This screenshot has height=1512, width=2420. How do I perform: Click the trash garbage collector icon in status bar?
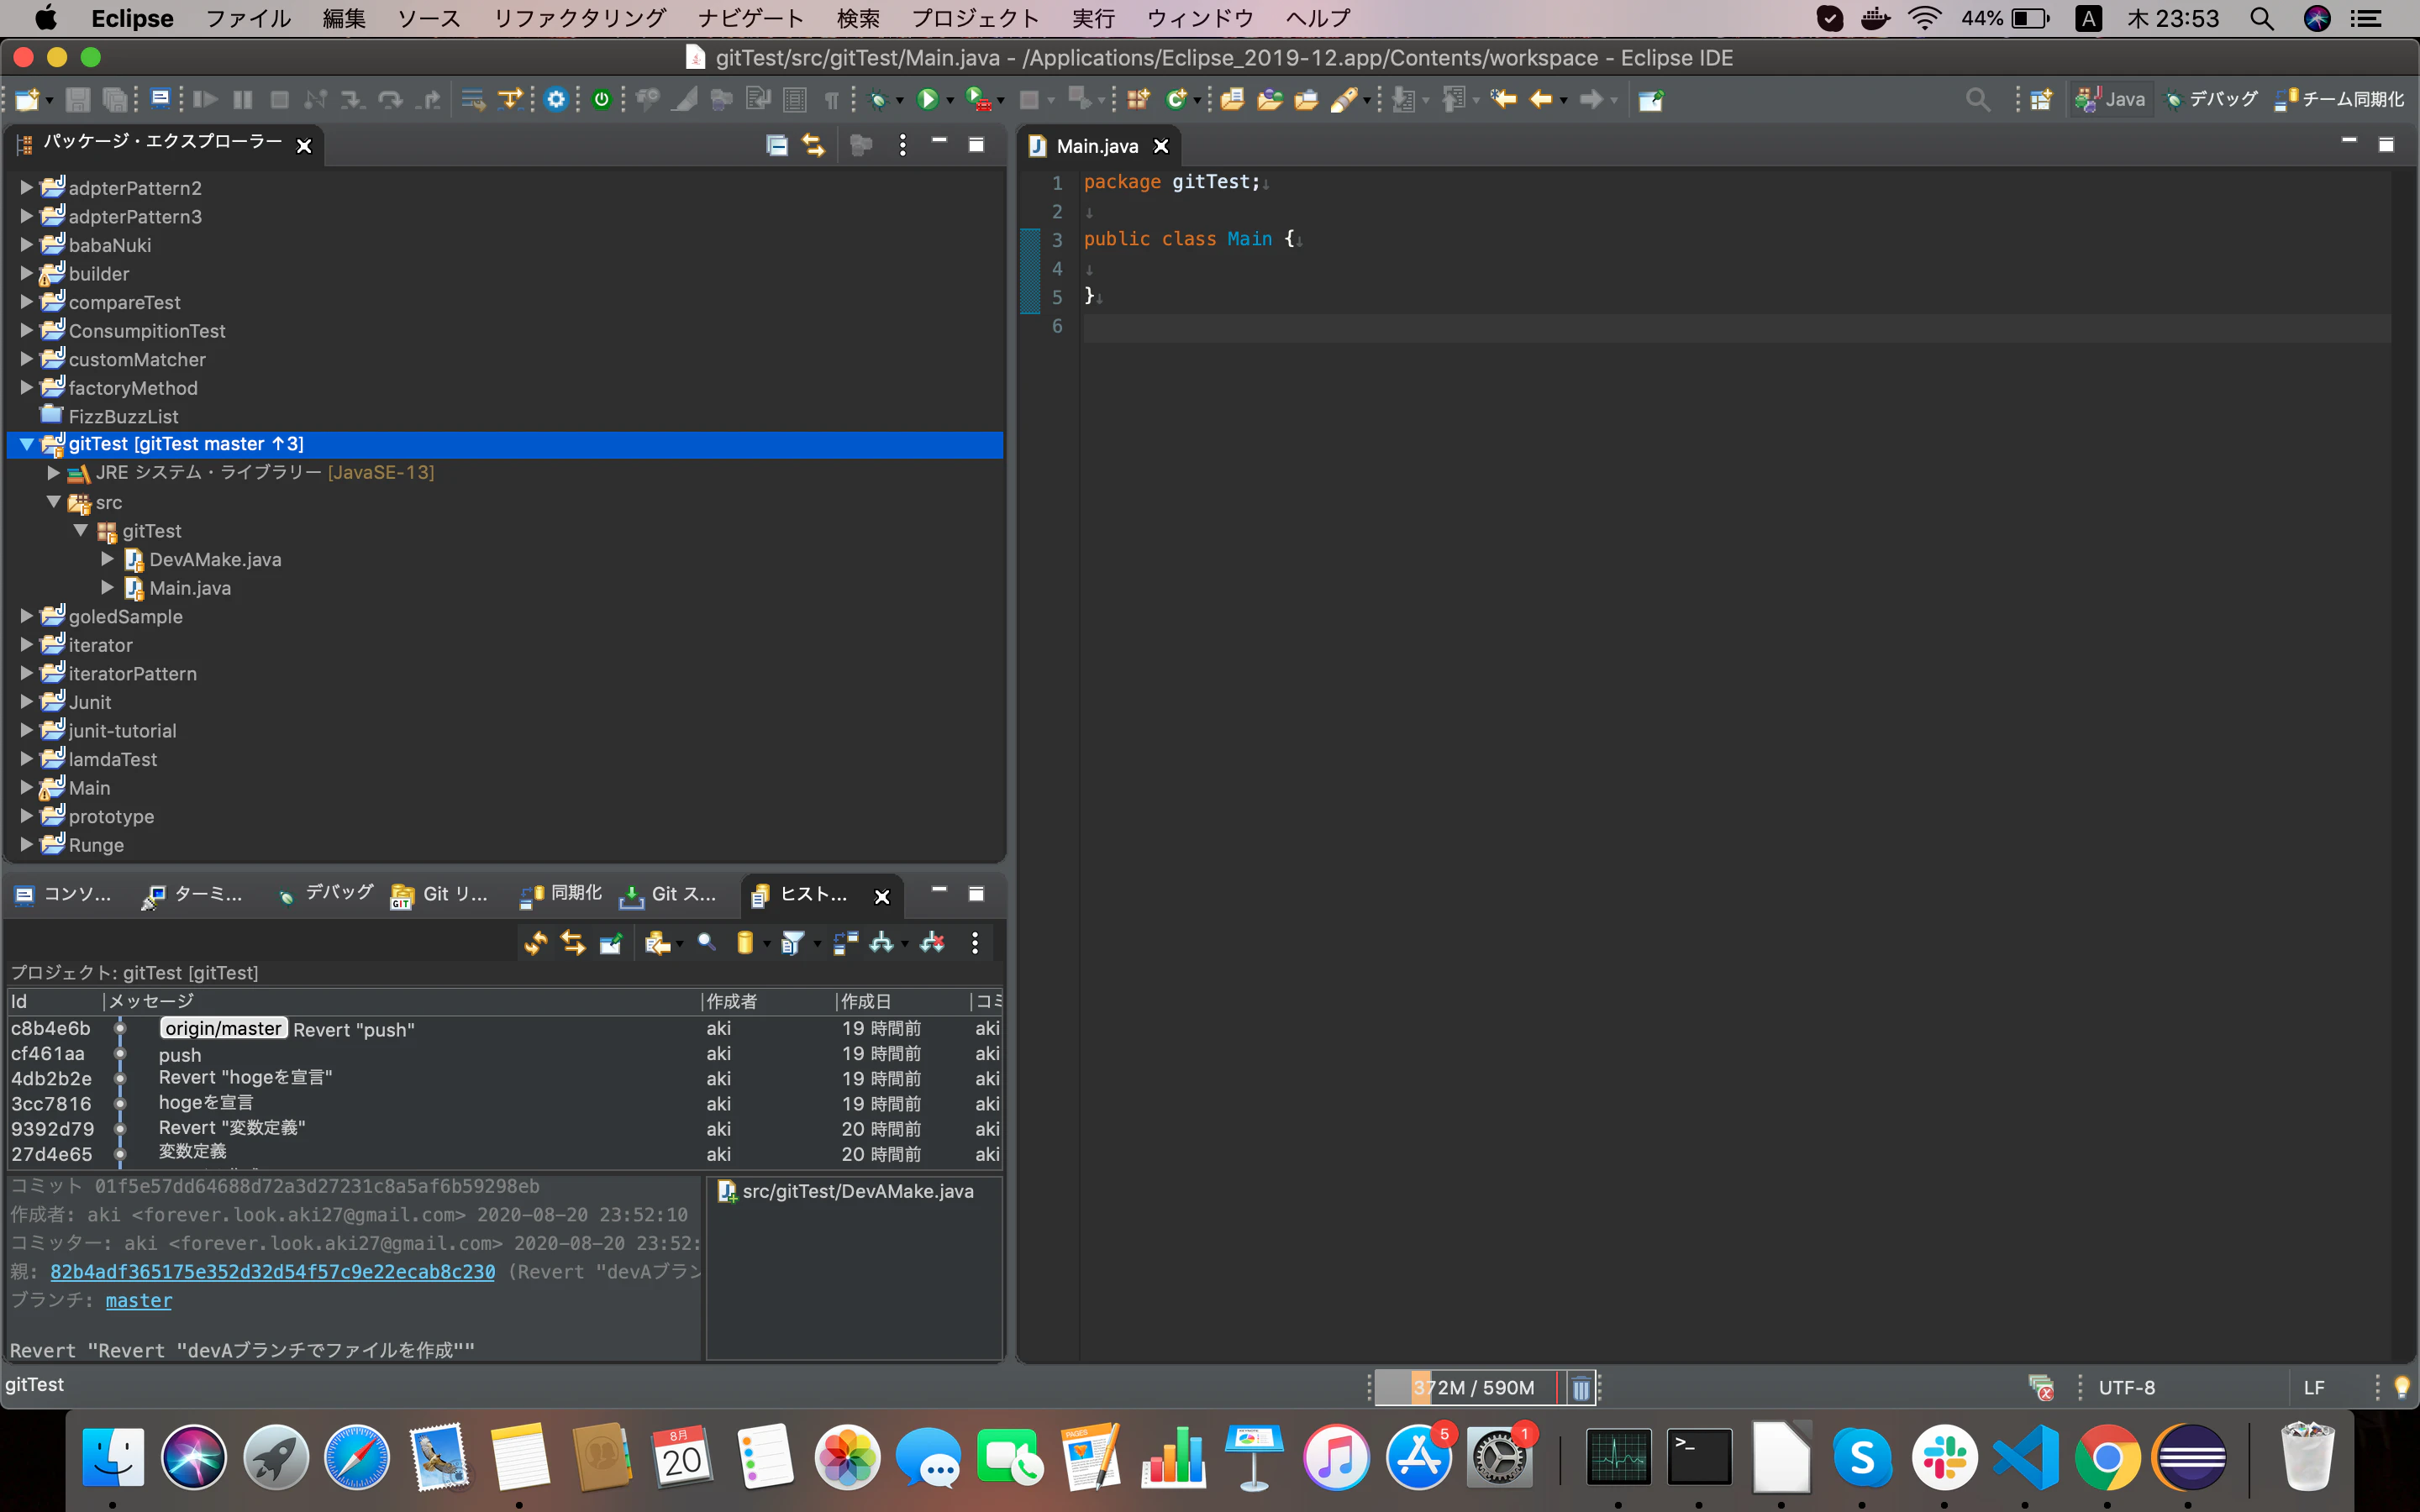tap(1581, 1387)
